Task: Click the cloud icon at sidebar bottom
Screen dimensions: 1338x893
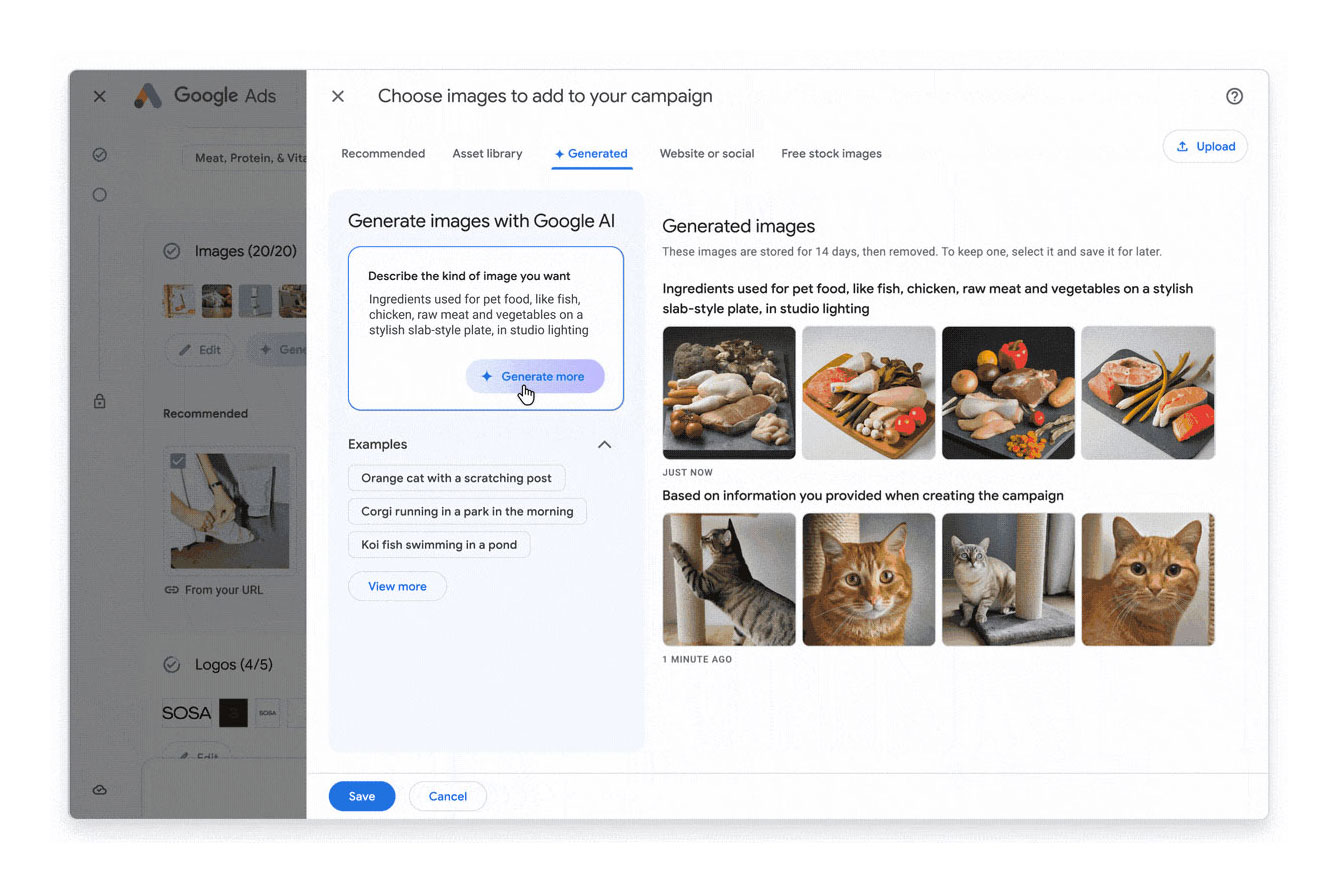Action: [99, 790]
